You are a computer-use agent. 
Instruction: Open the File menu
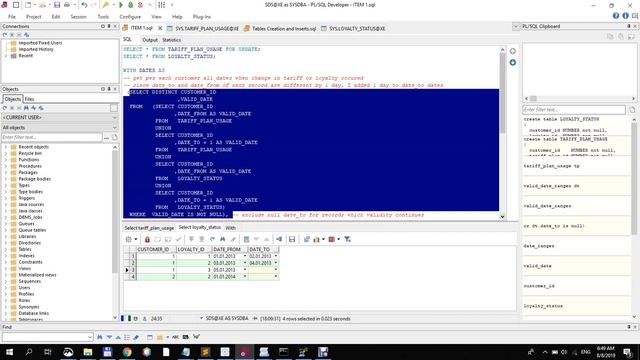pyautogui.click(x=12, y=17)
